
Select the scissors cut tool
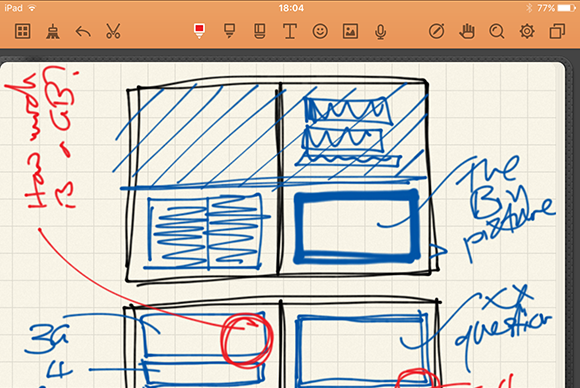tap(113, 31)
